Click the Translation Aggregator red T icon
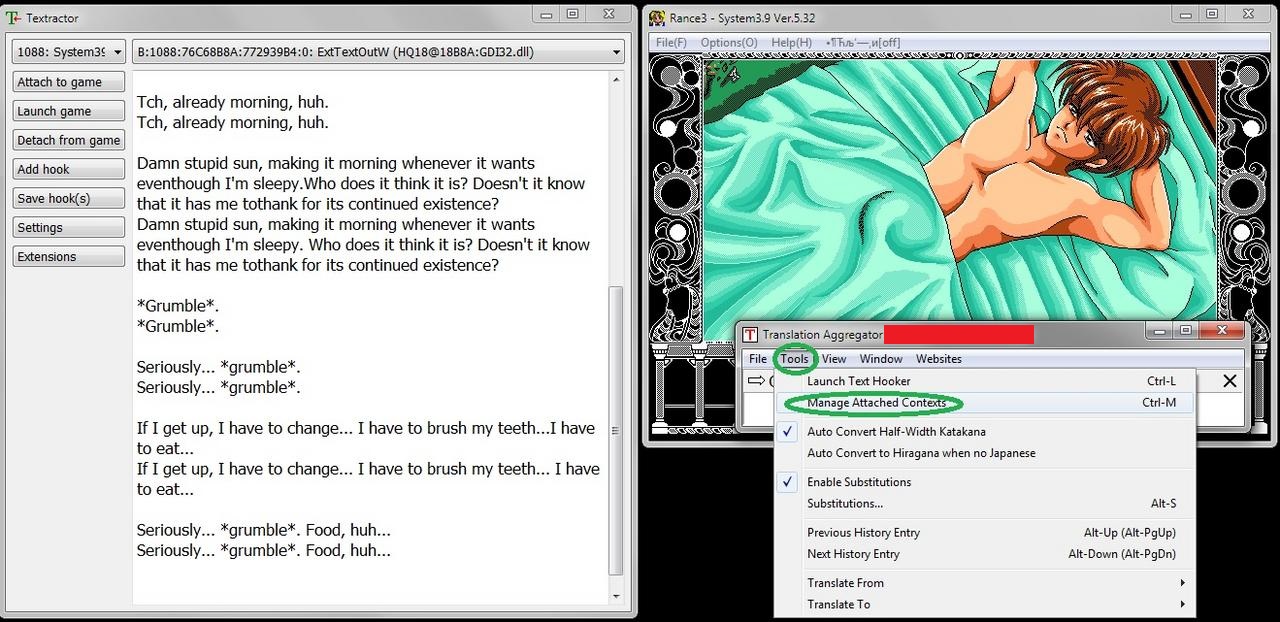Viewport: 1280px width, 622px height. pyautogui.click(x=750, y=334)
